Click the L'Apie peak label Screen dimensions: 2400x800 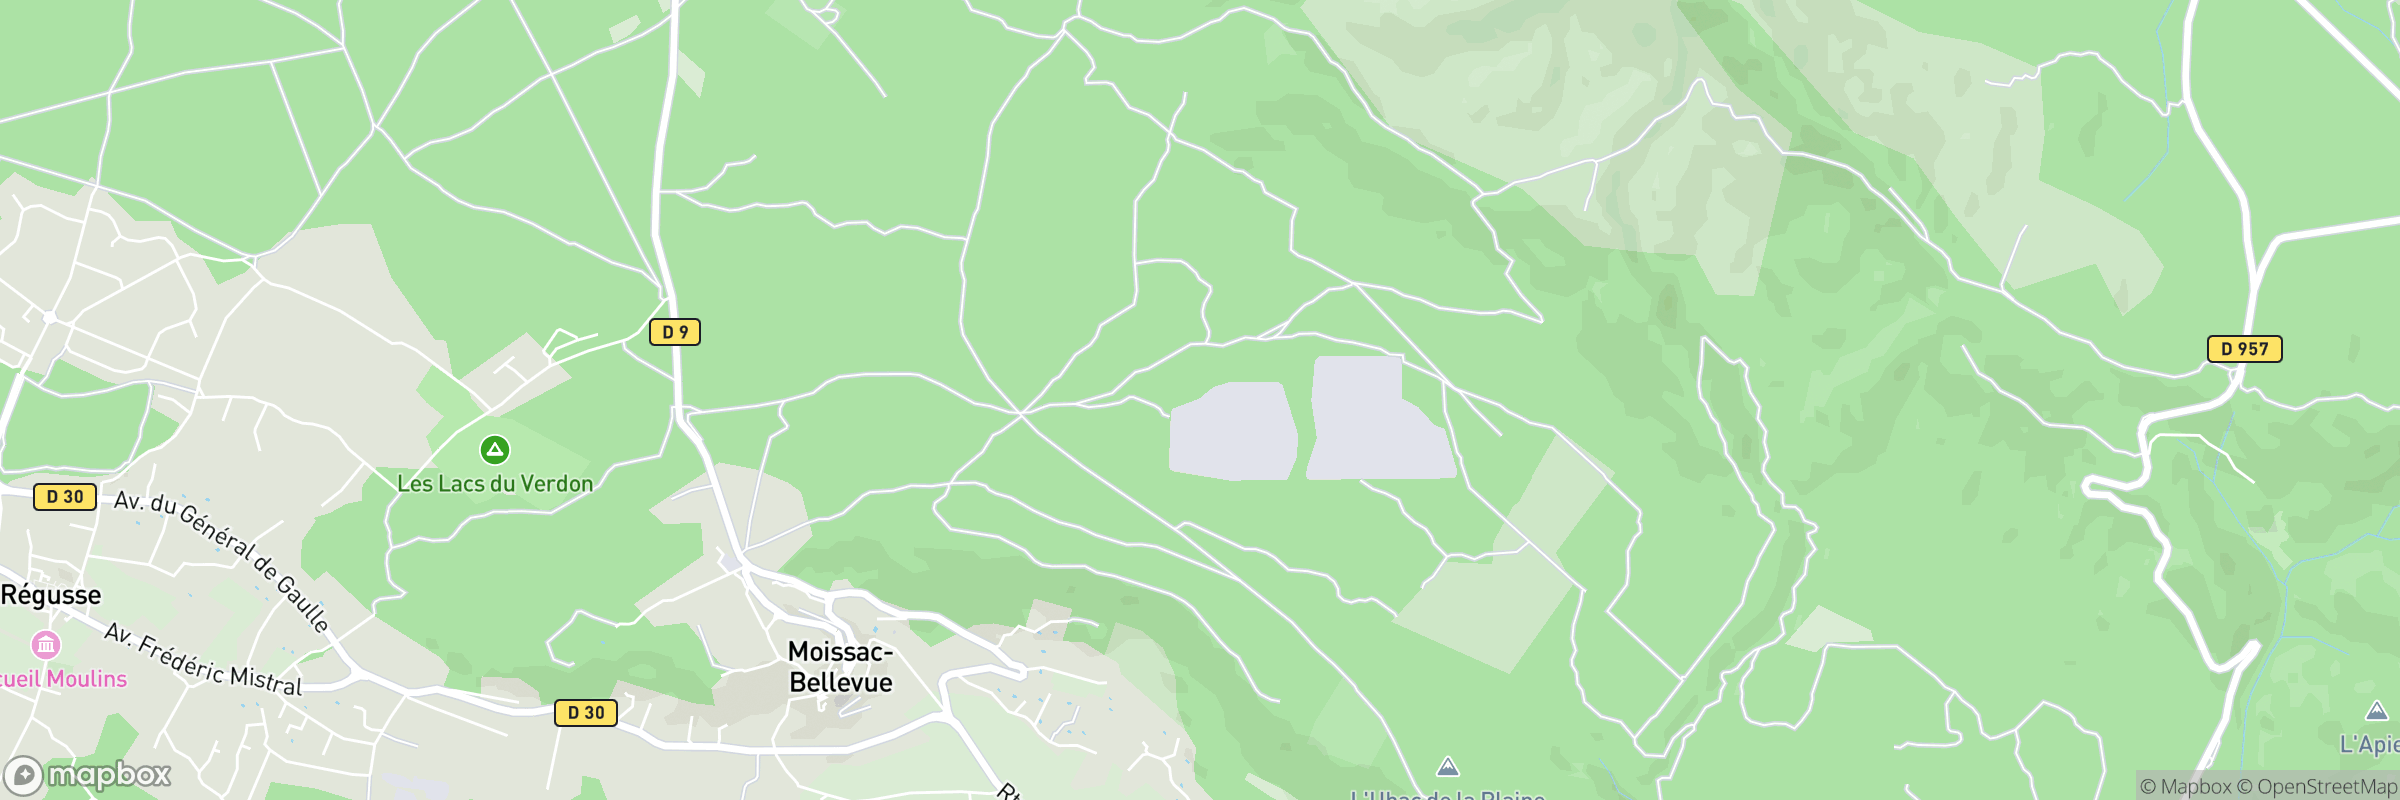pyautogui.click(x=2369, y=744)
